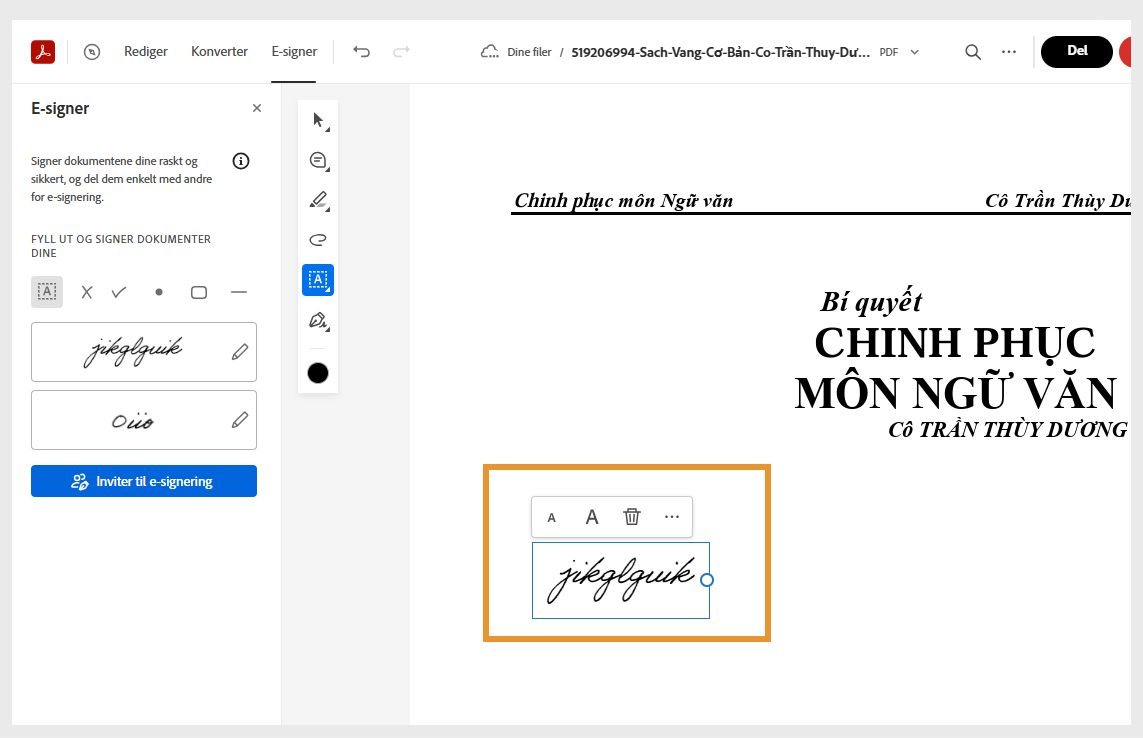Redo the last action
1143x738 pixels.
coord(401,52)
